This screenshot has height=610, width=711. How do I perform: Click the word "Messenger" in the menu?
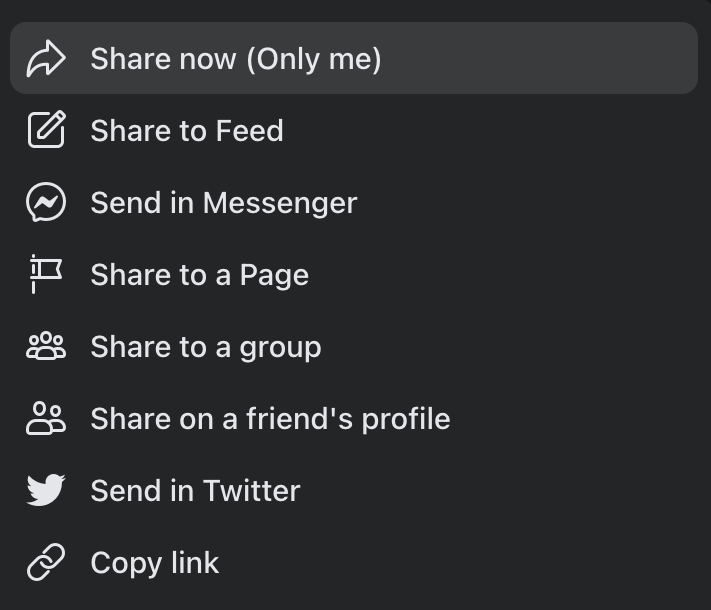click(279, 203)
